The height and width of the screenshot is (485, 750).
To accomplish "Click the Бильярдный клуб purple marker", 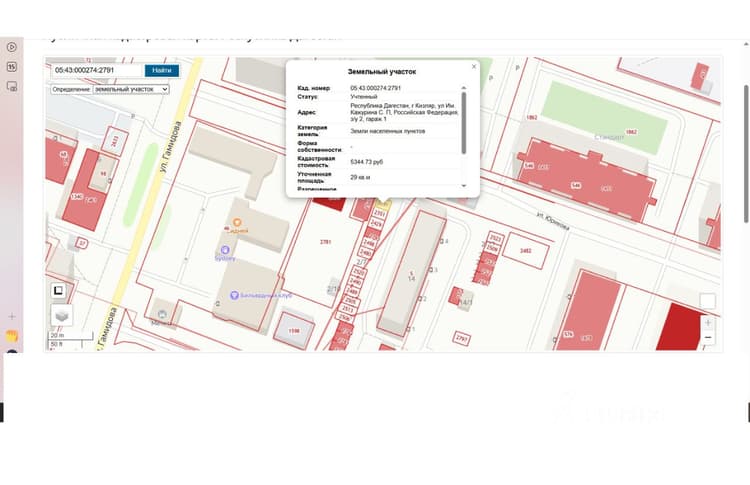I will [234, 295].
